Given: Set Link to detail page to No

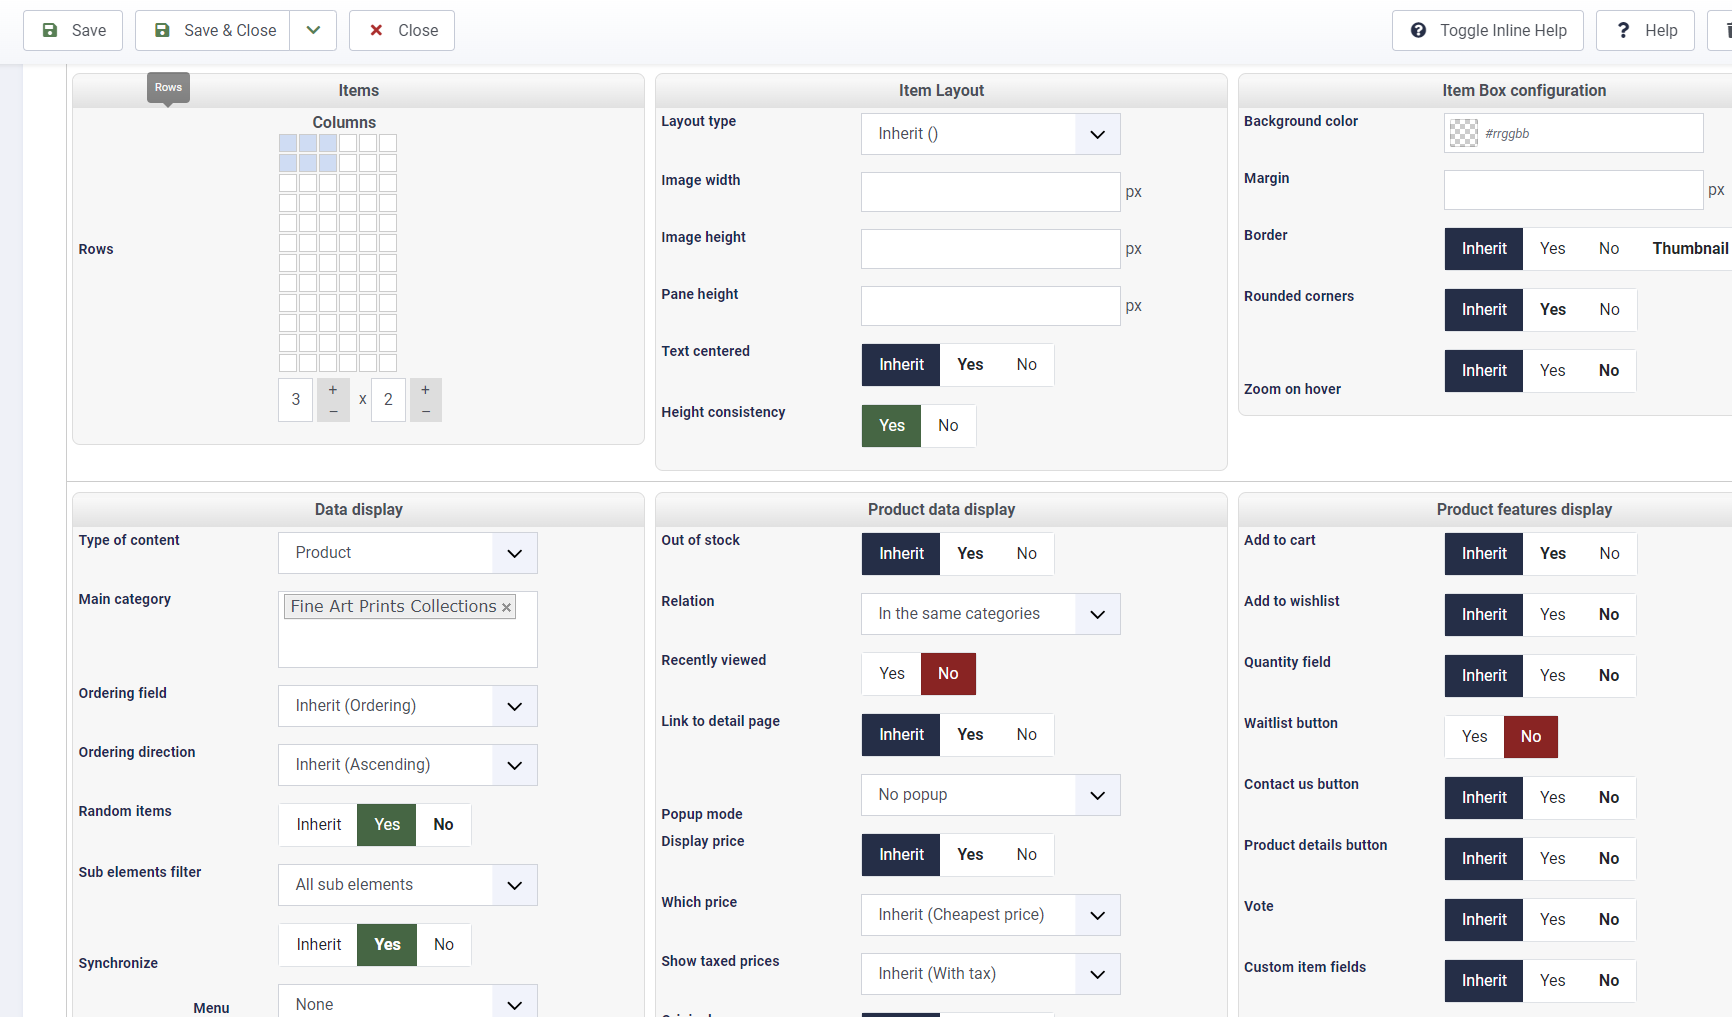Looking at the screenshot, I should (1027, 735).
